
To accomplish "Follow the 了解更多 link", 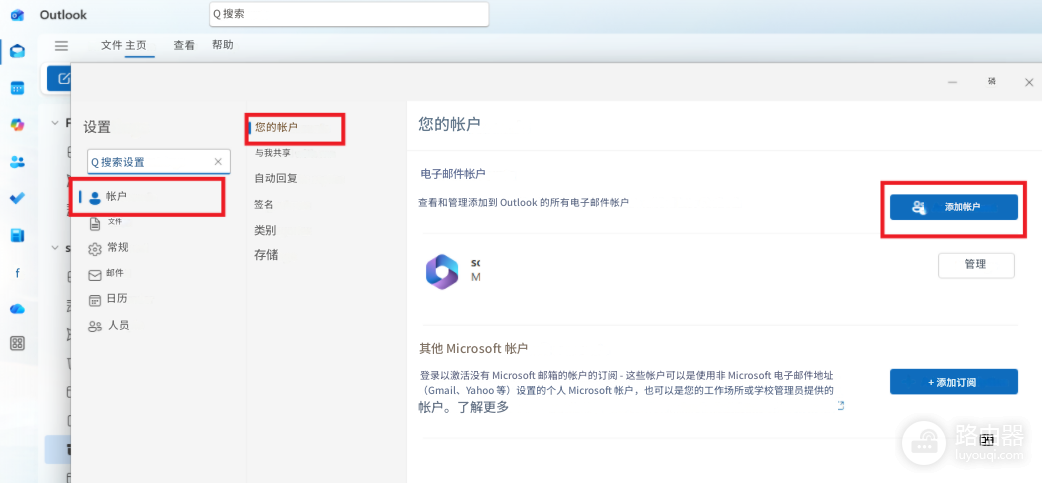I will click(x=482, y=407).
